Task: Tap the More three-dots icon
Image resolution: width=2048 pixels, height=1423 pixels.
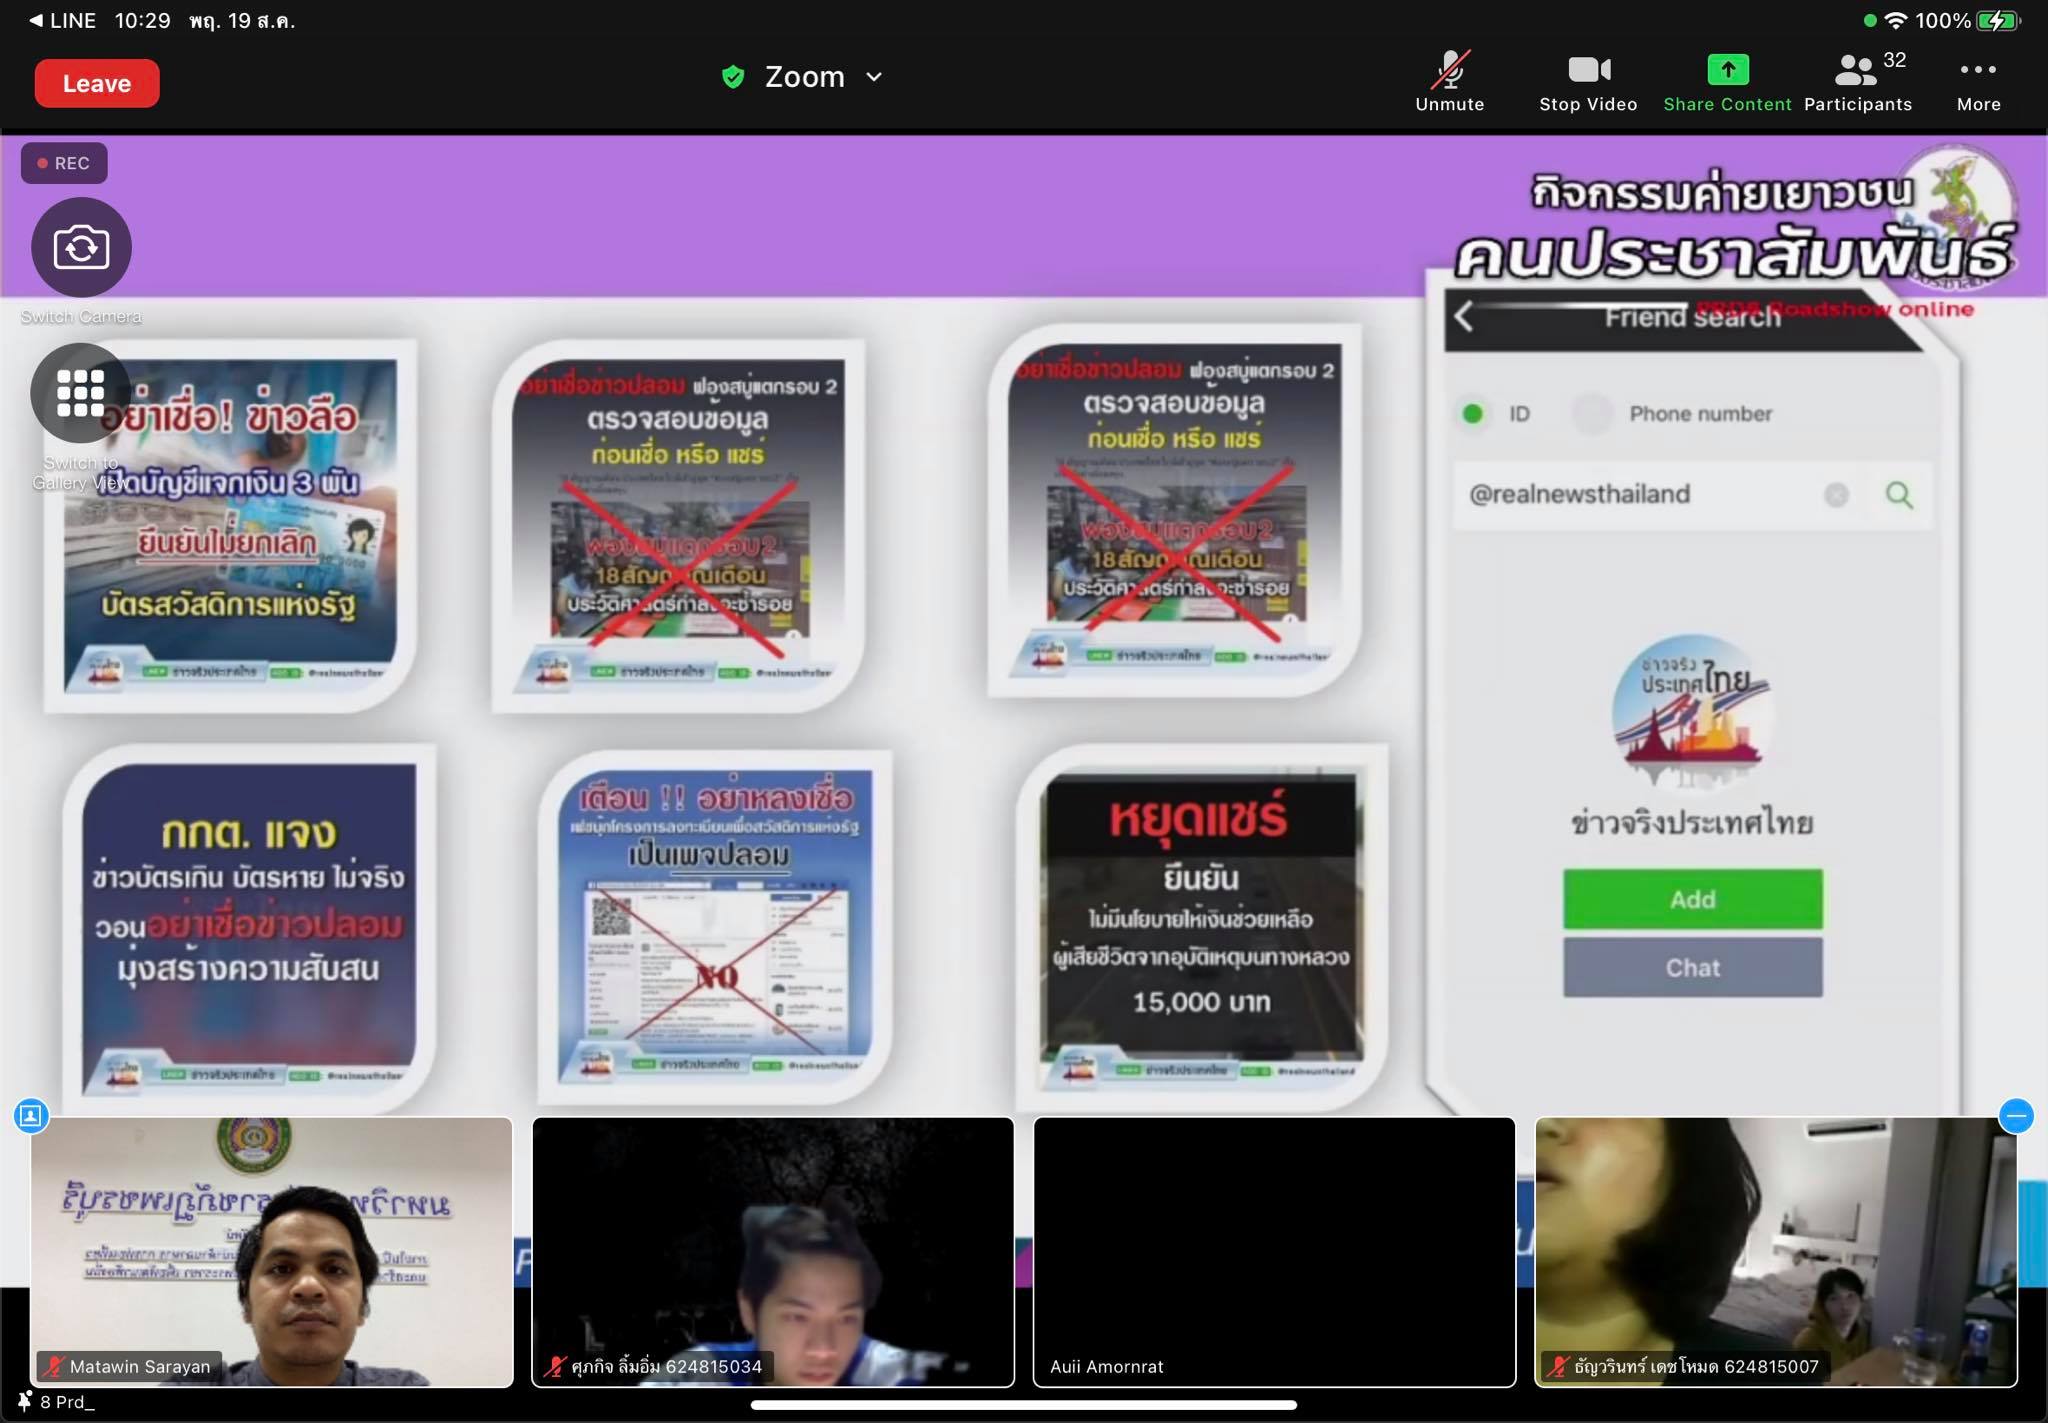Action: pos(1978,70)
